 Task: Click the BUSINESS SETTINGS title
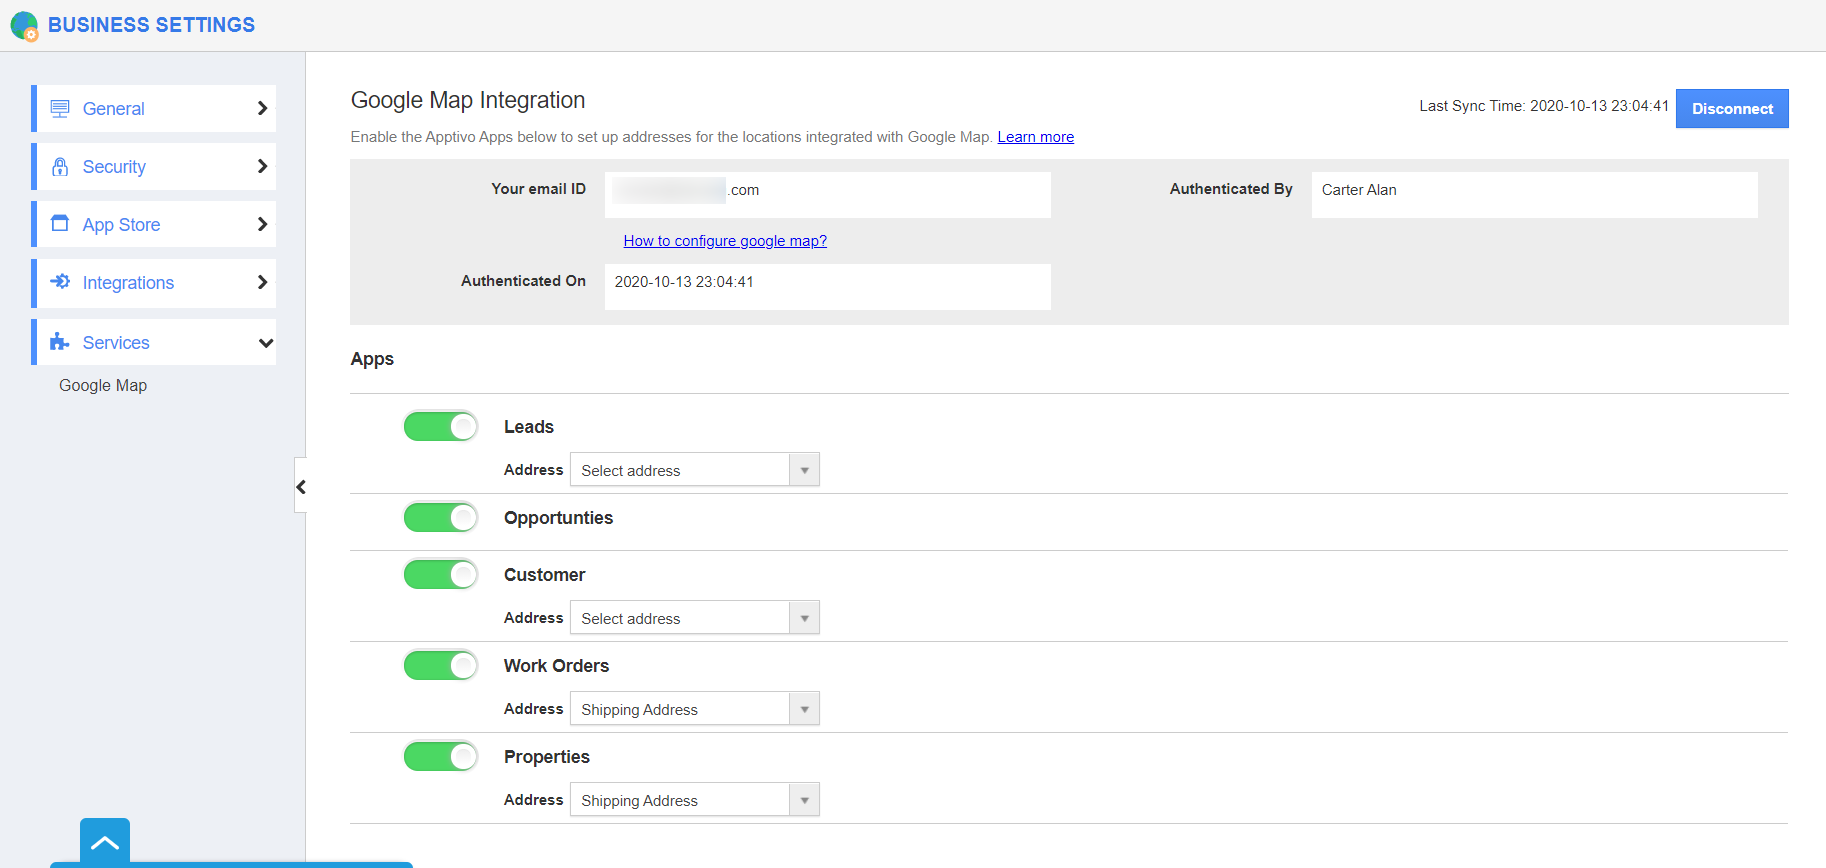tap(151, 25)
